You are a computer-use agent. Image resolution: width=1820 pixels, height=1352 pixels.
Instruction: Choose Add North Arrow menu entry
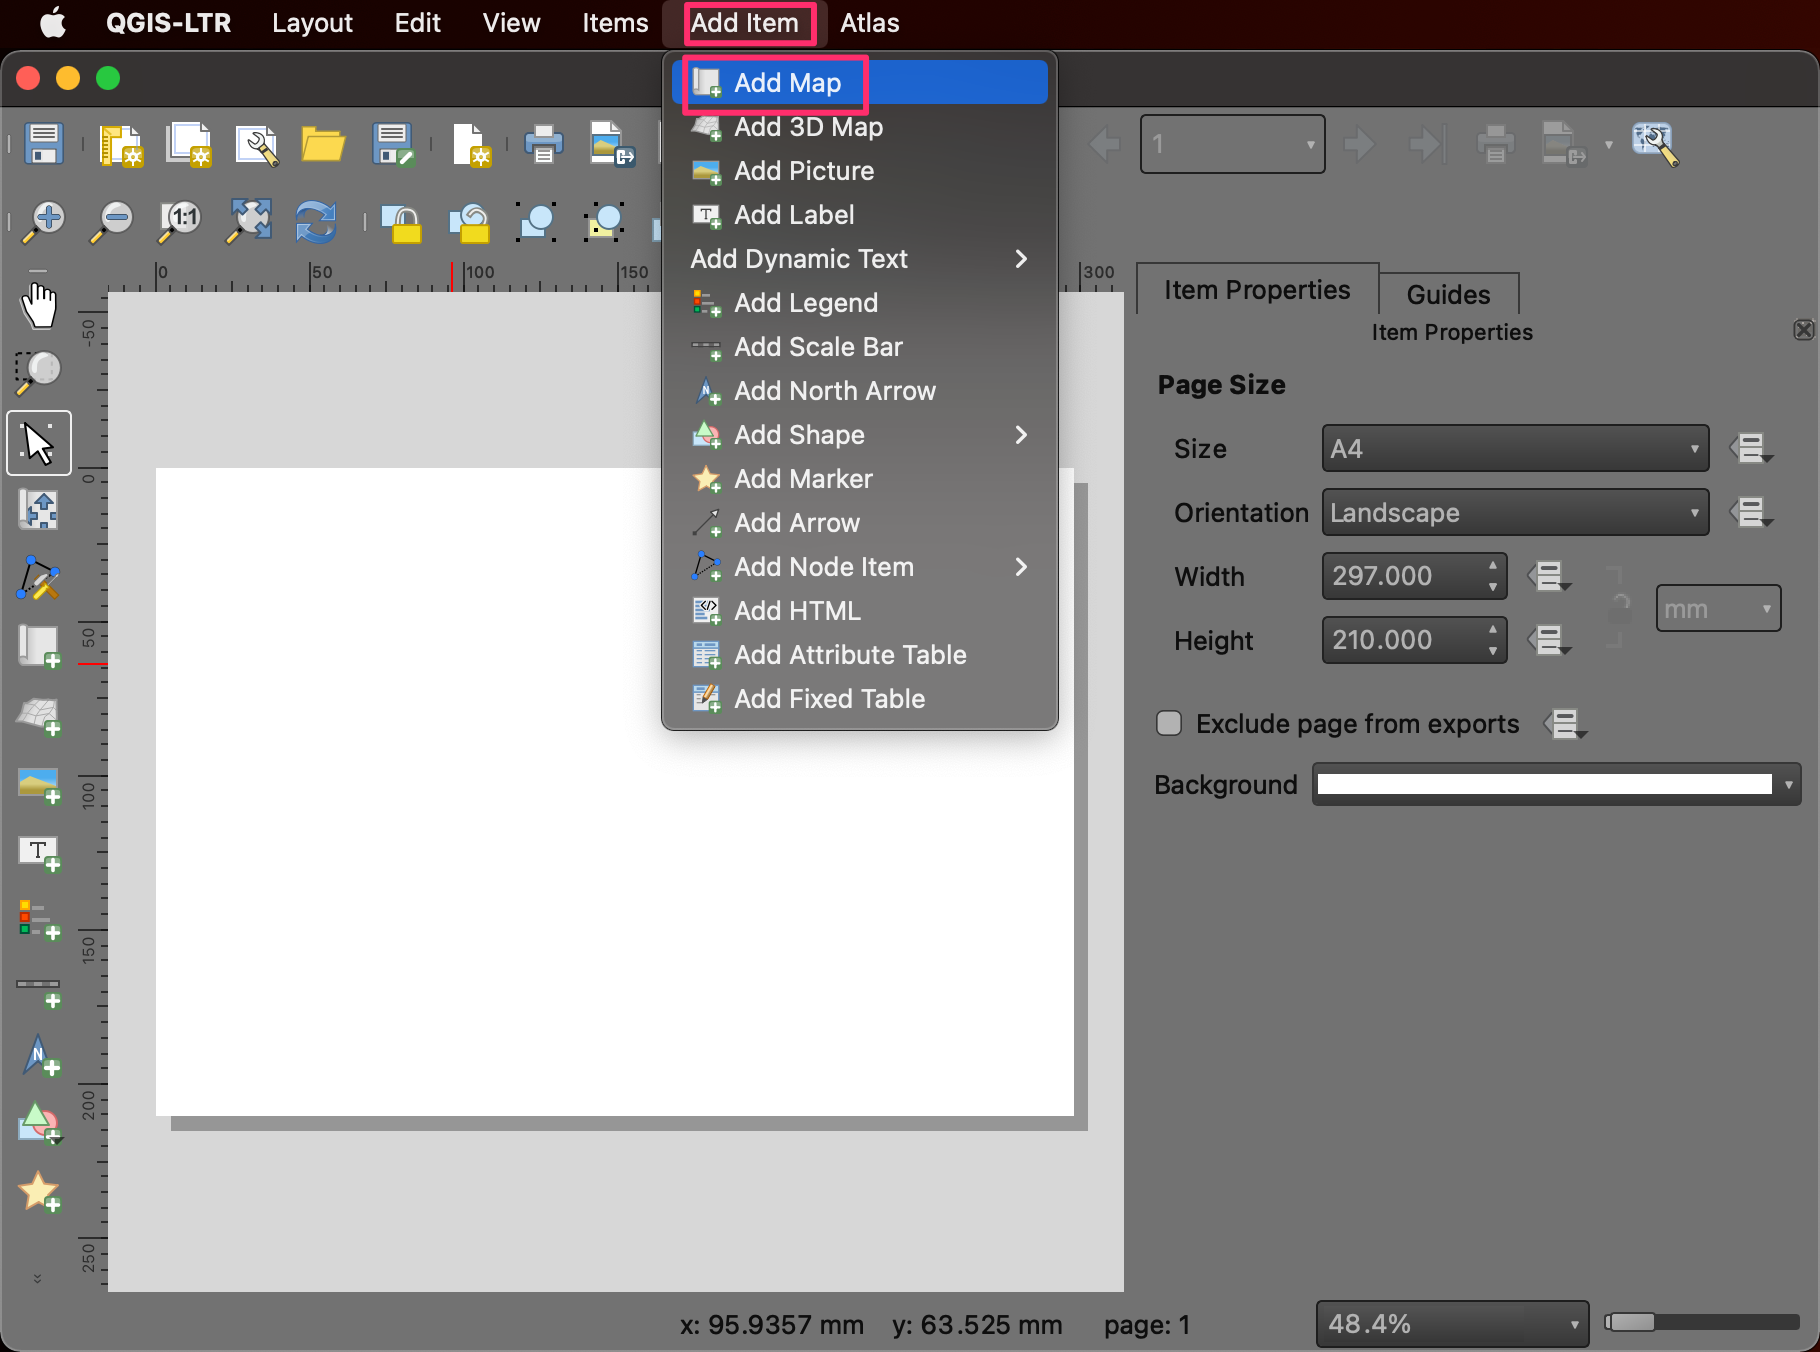click(860, 391)
